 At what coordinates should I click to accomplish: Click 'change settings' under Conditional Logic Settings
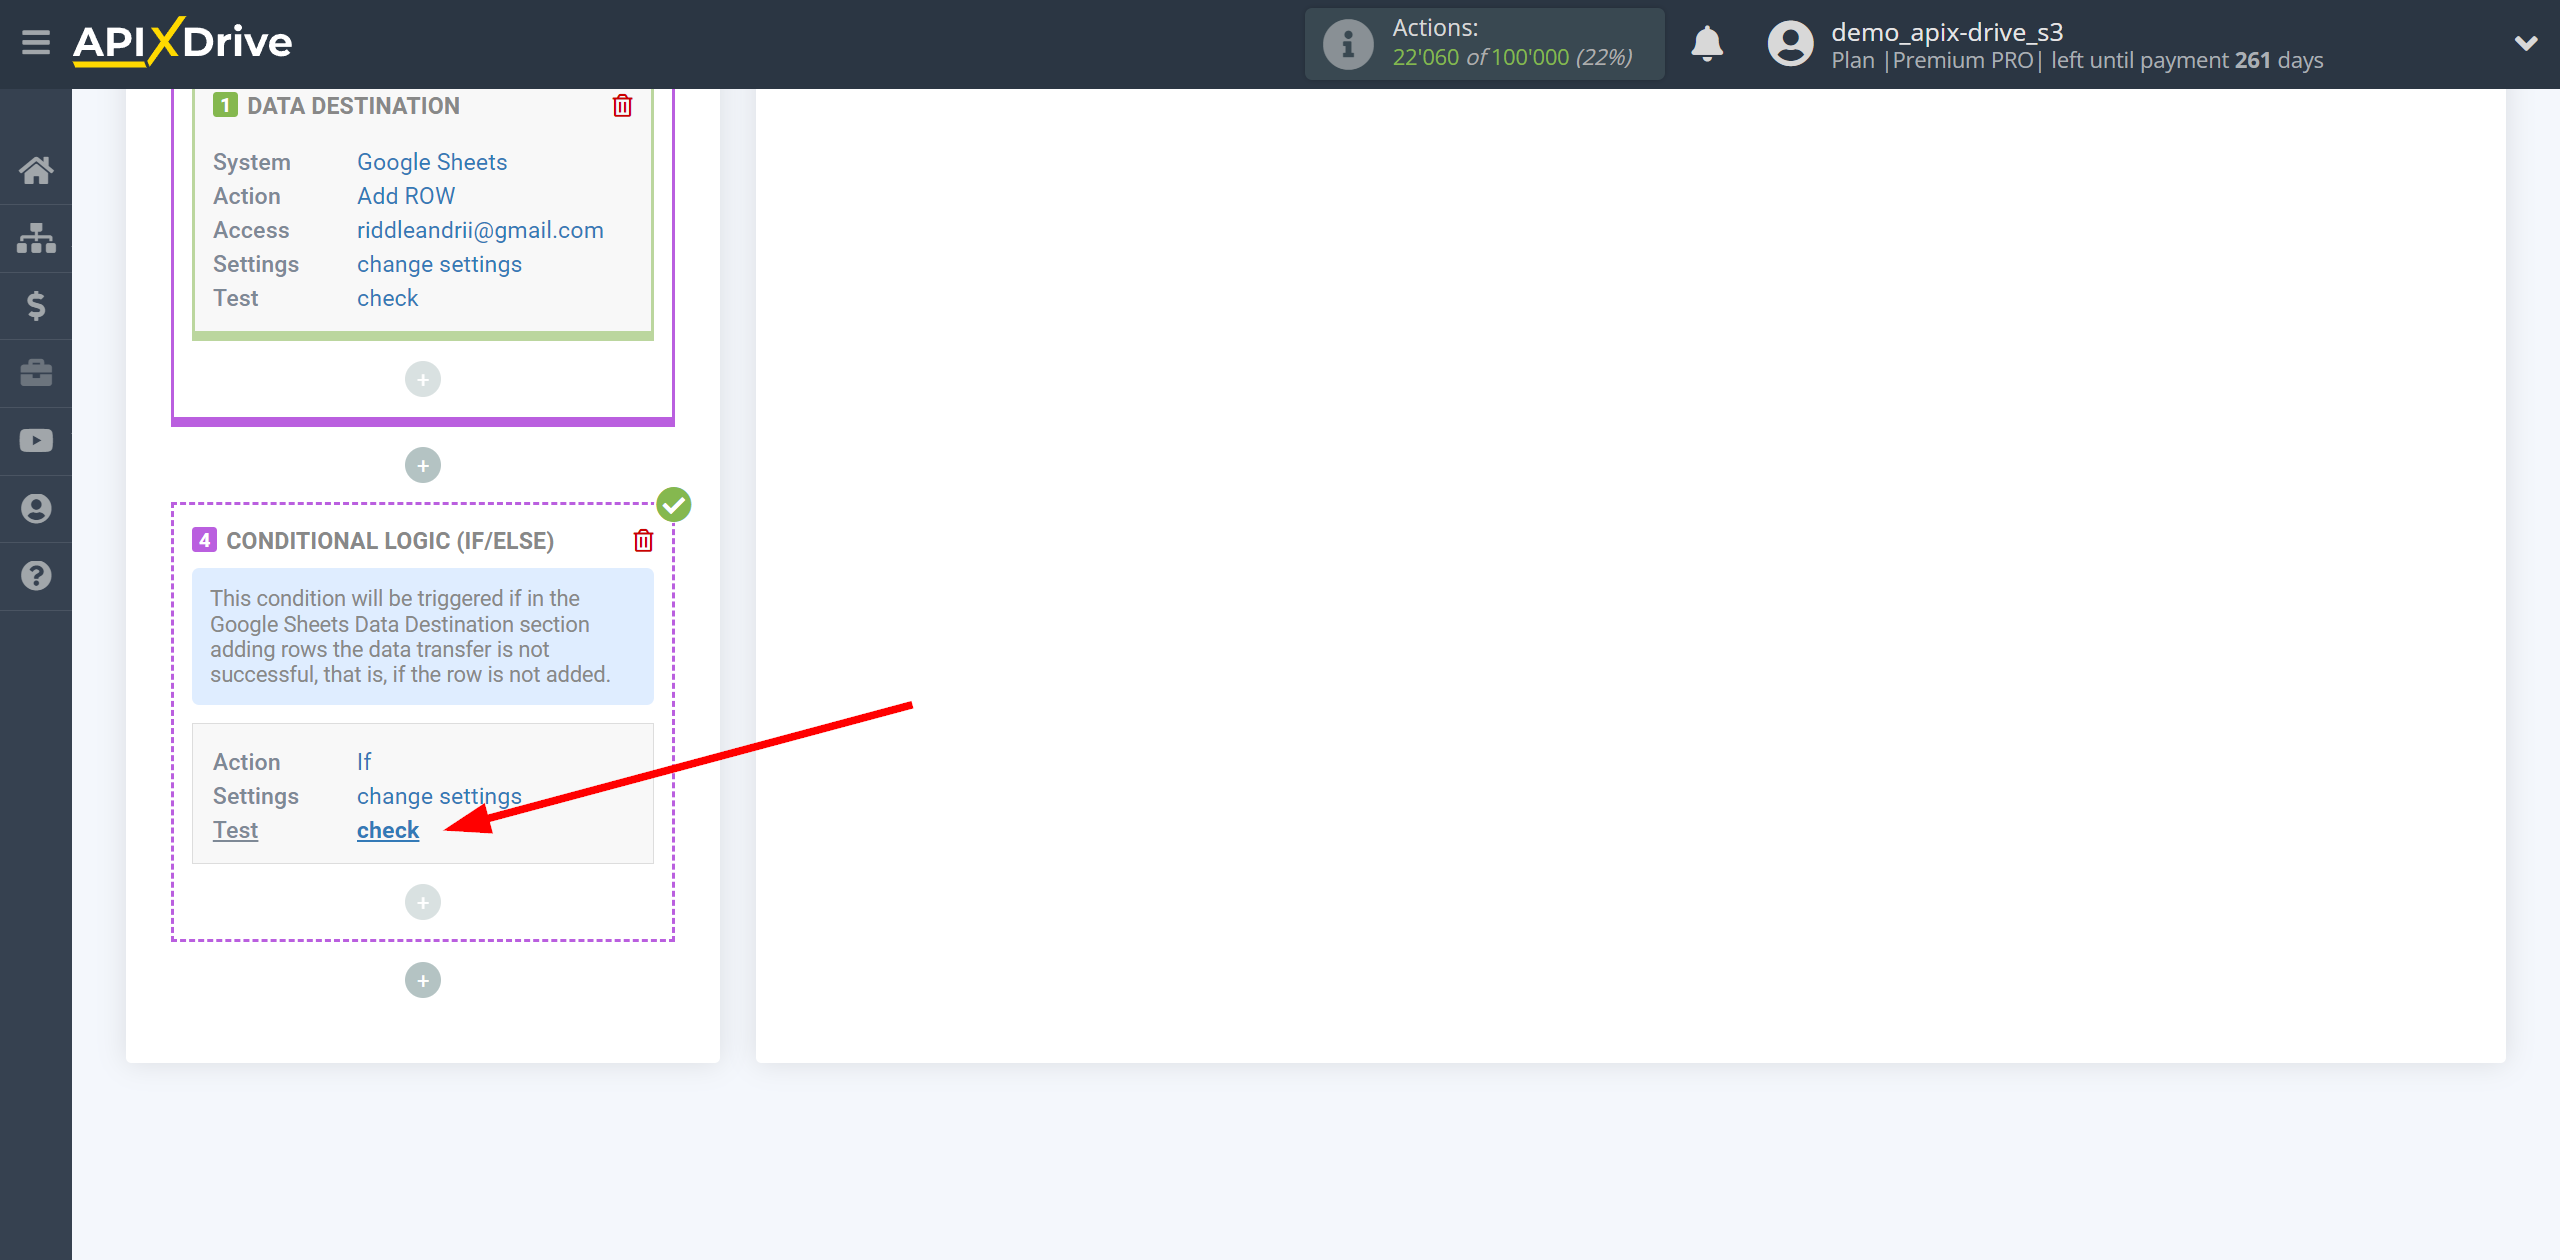pos(439,795)
